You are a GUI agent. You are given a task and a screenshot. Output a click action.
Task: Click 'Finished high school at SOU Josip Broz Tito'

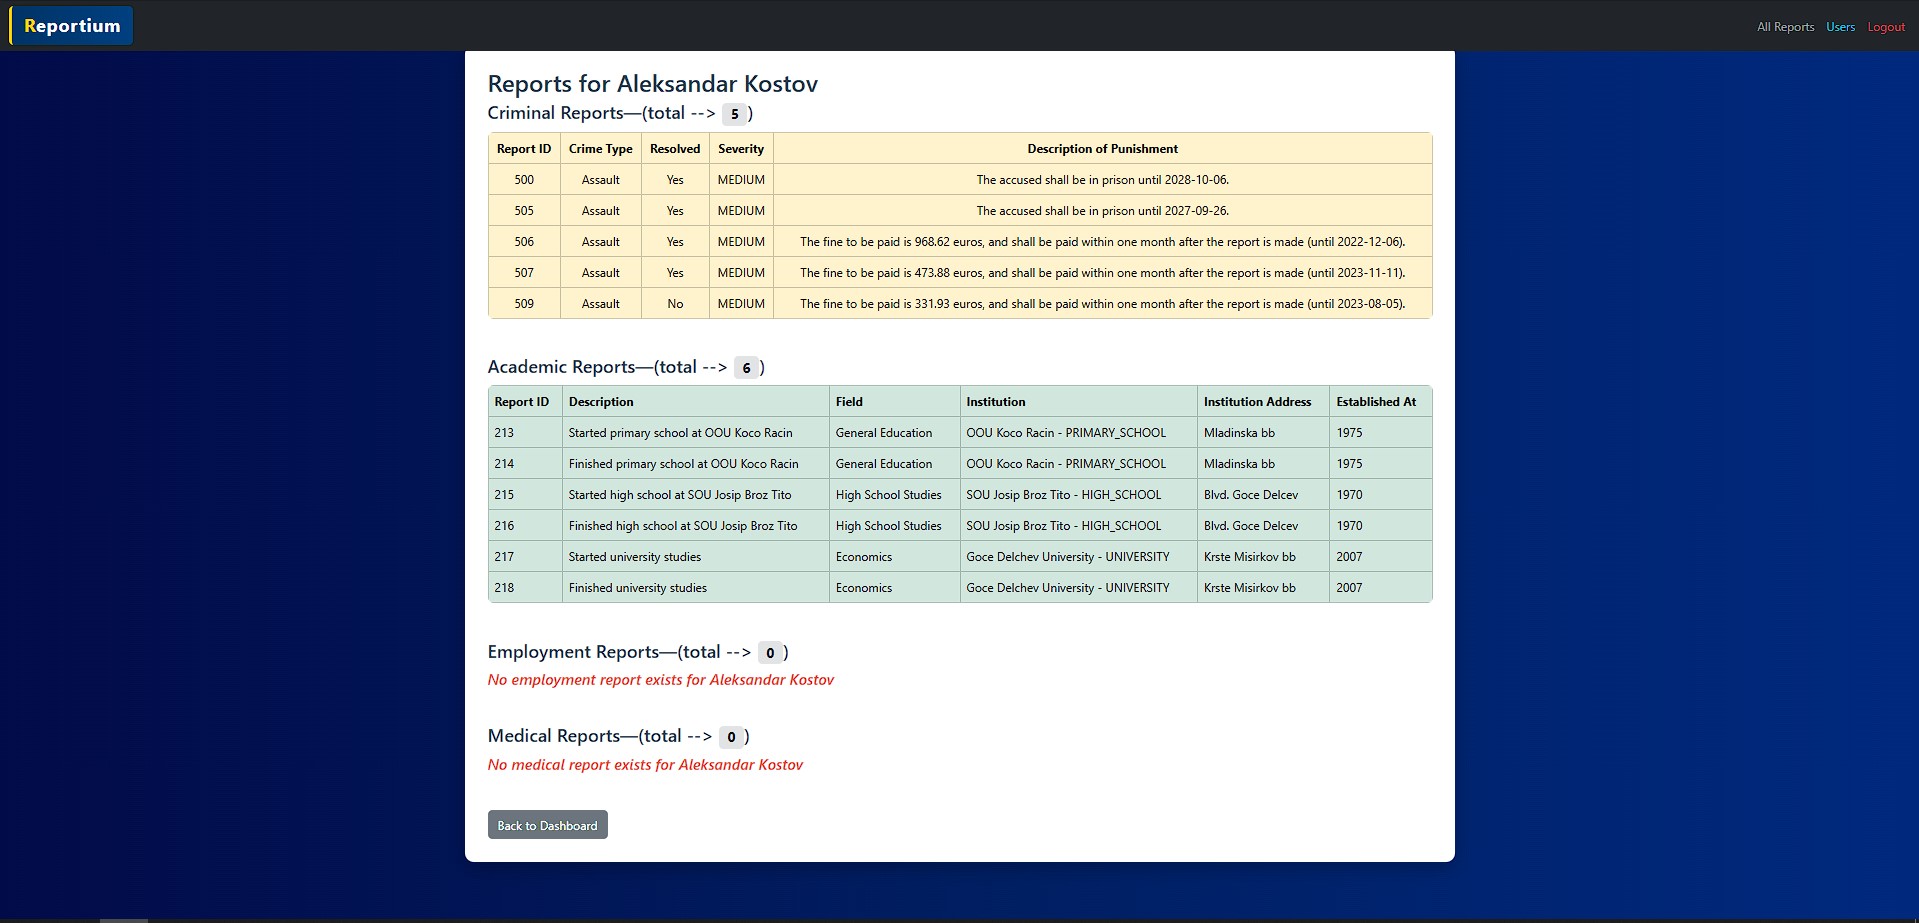[683, 526]
